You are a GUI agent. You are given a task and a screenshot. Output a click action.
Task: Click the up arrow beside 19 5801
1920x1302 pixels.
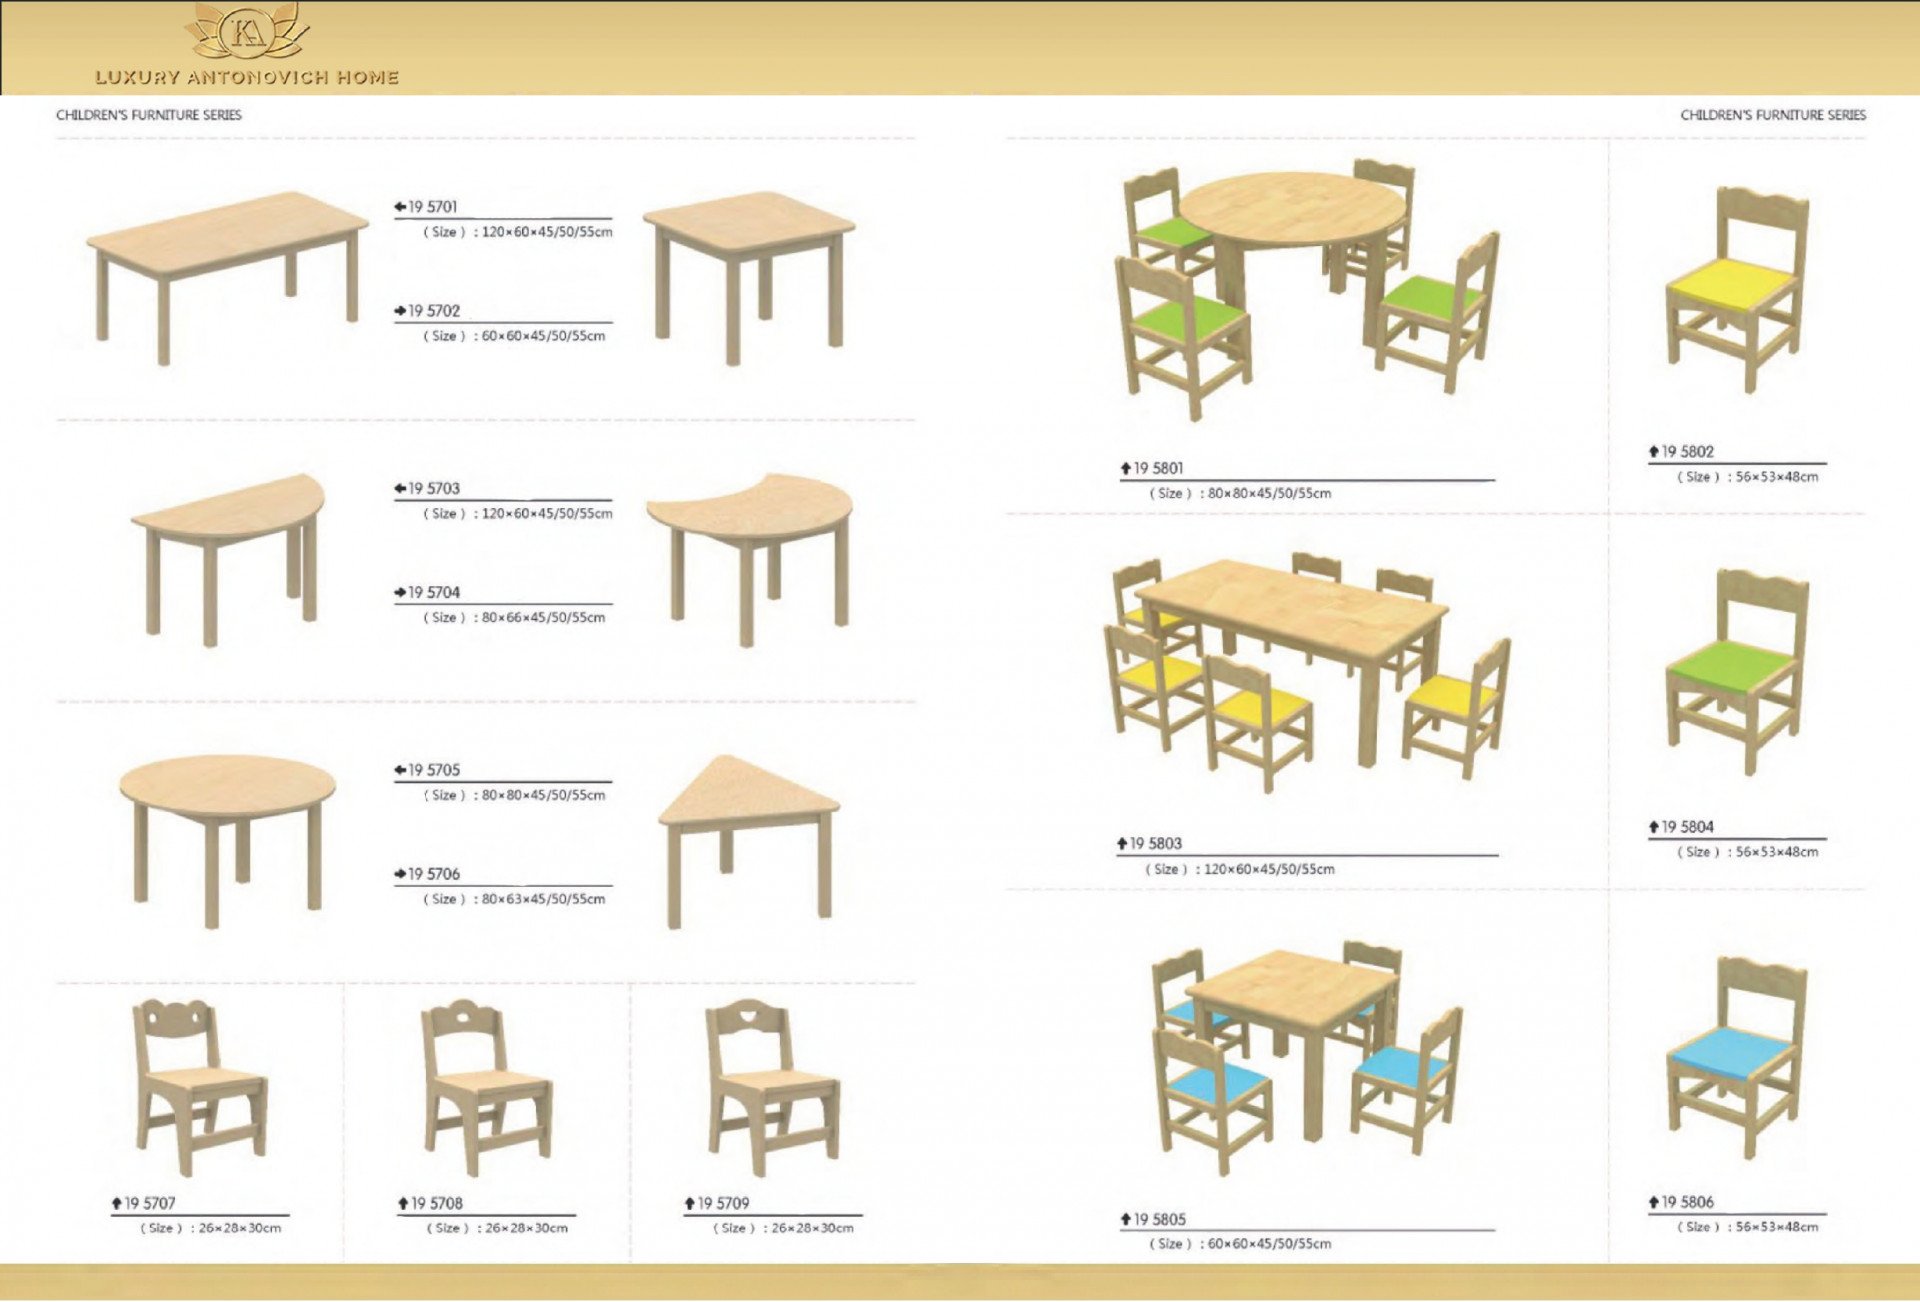[1126, 468]
